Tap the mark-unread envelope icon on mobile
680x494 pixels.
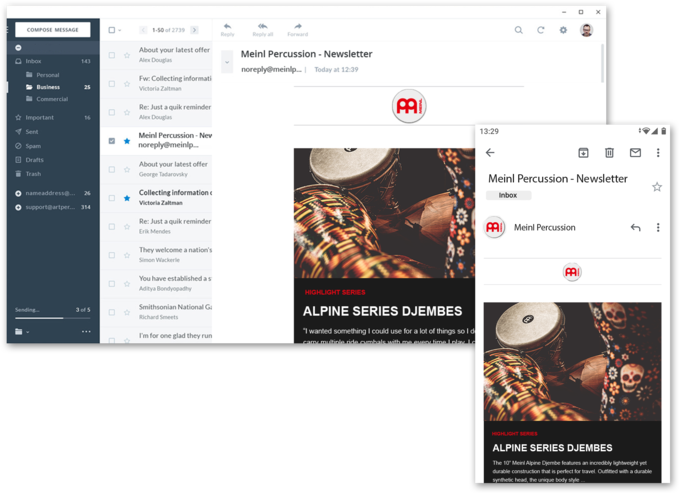(635, 153)
